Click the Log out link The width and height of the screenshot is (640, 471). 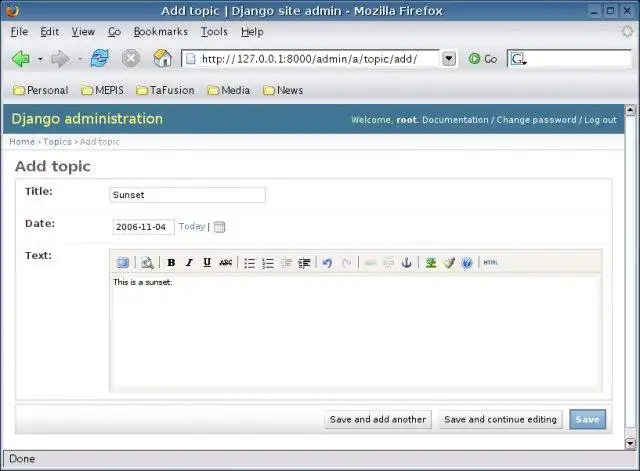coord(600,120)
